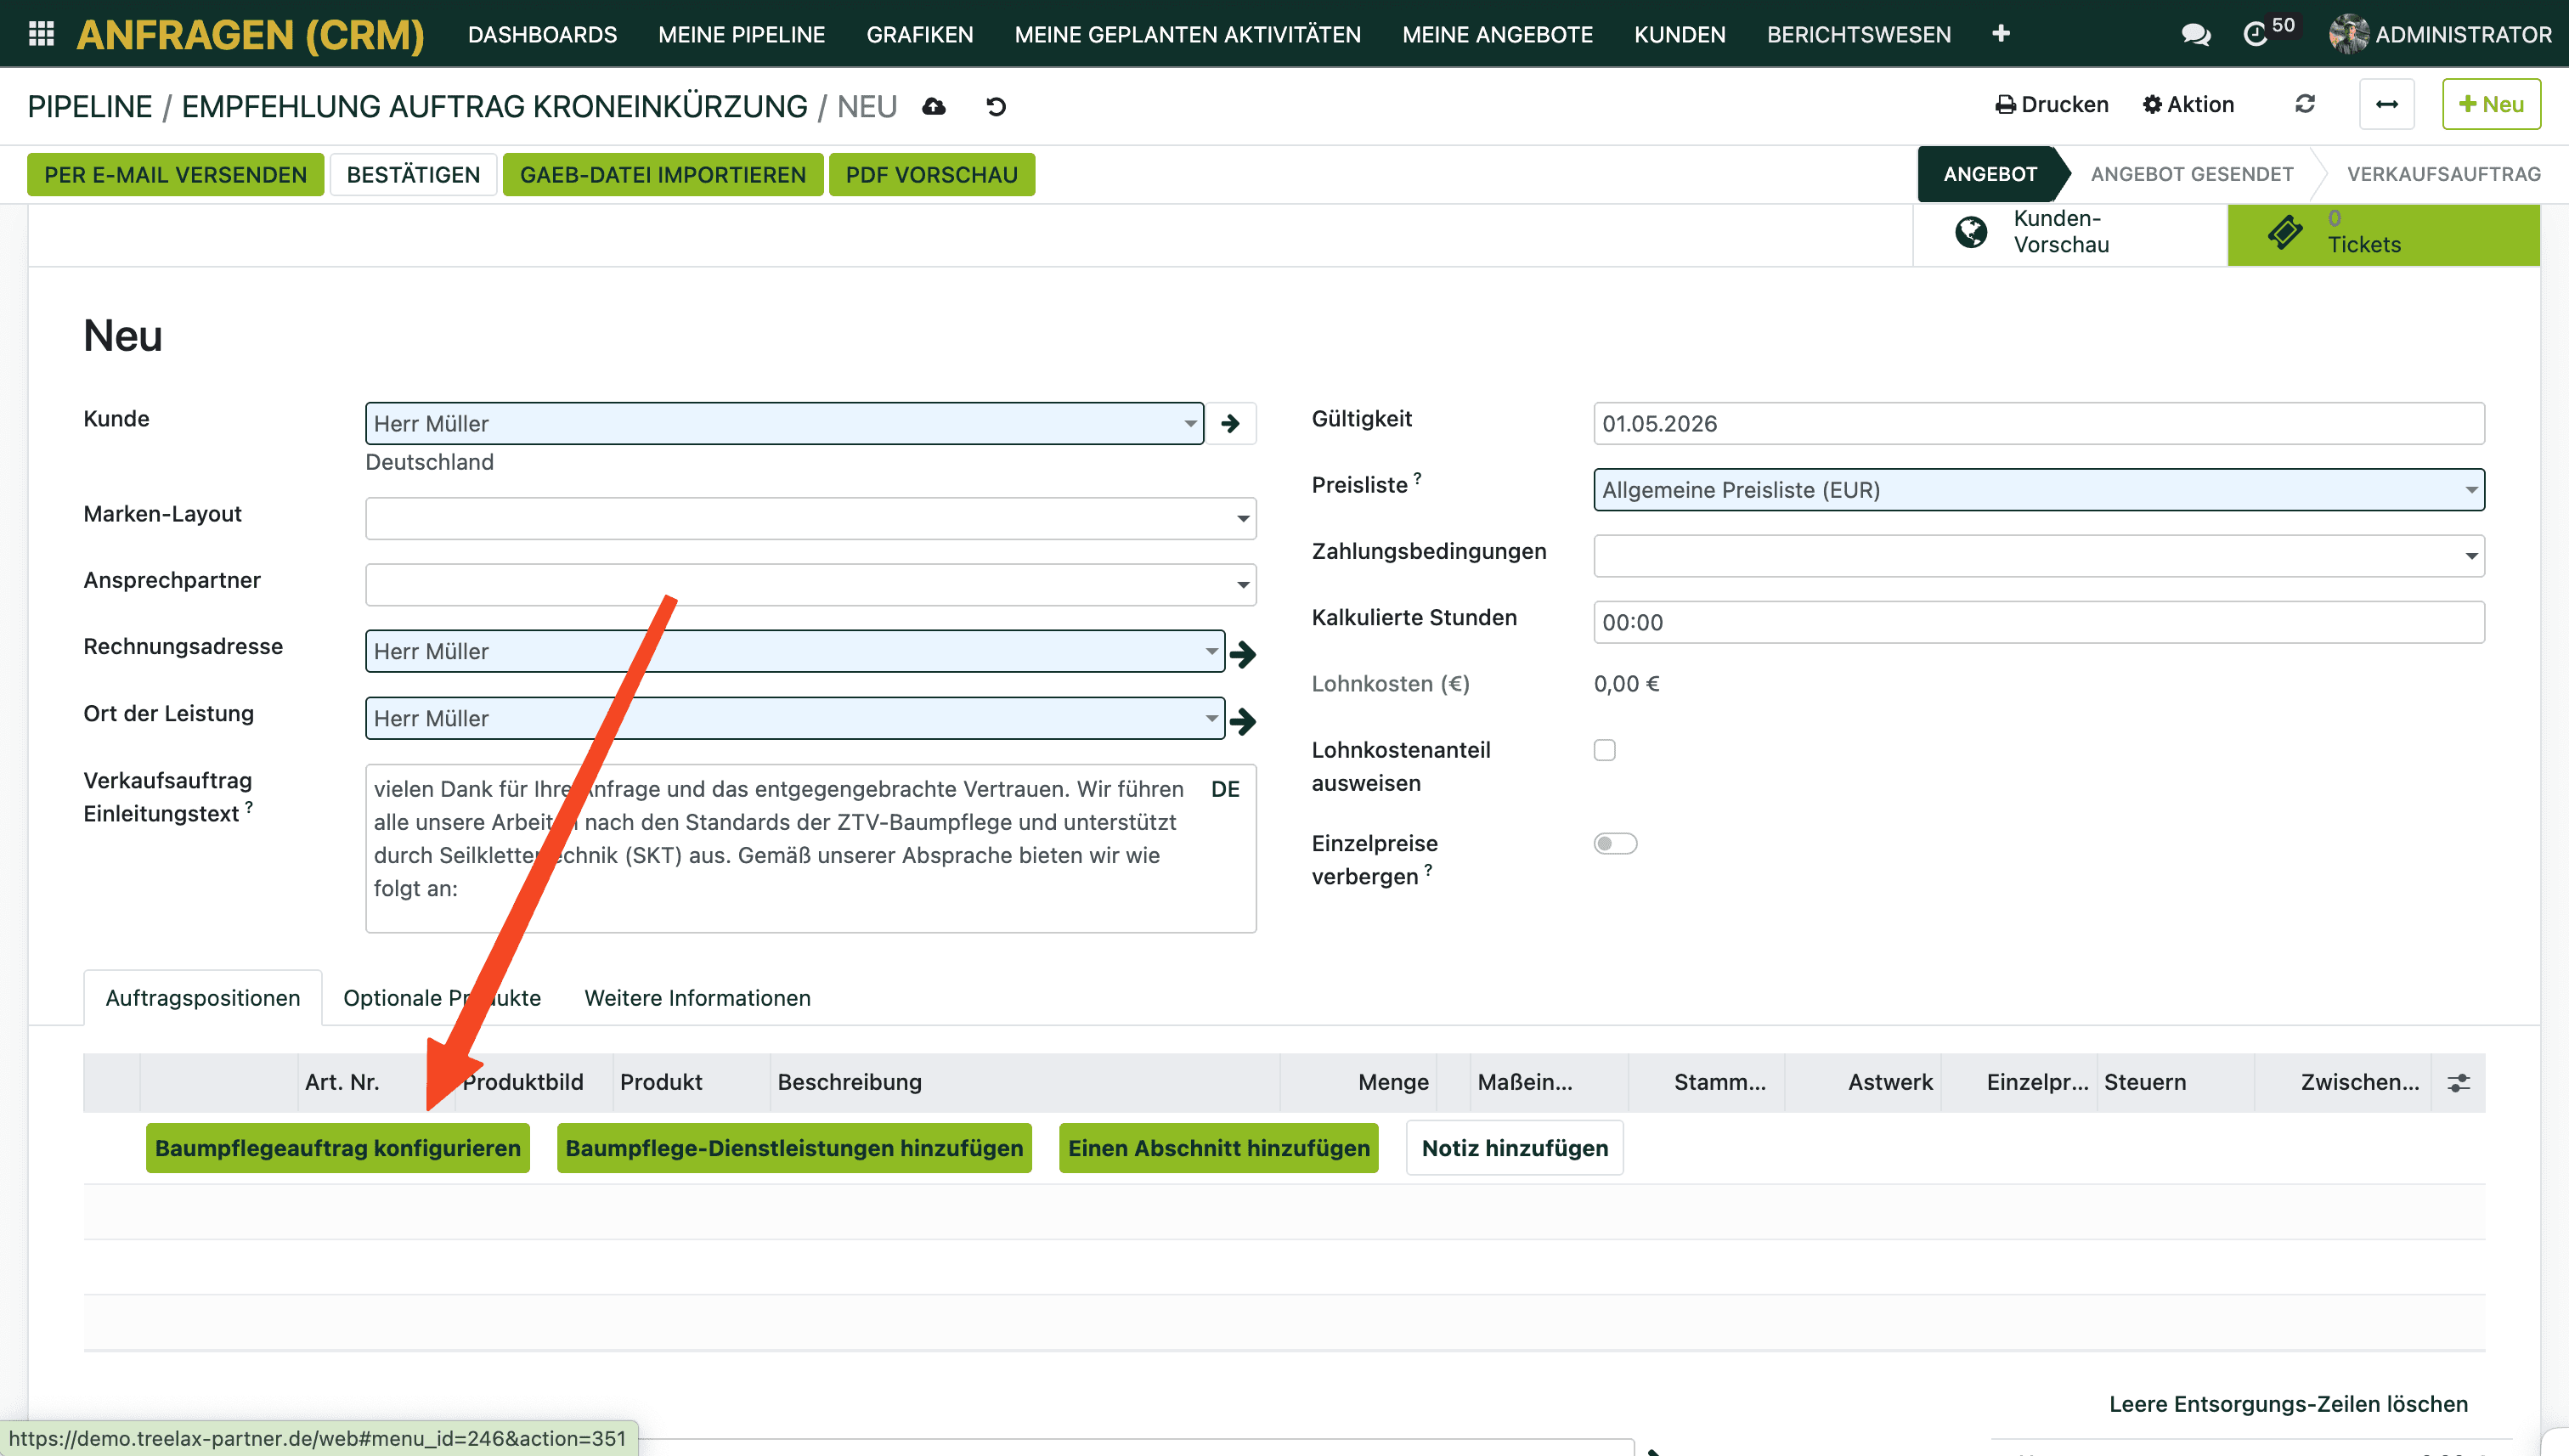Expand the Marken-Layout dropdown
The height and width of the screenshot is (1456, 2569).
1243,519
